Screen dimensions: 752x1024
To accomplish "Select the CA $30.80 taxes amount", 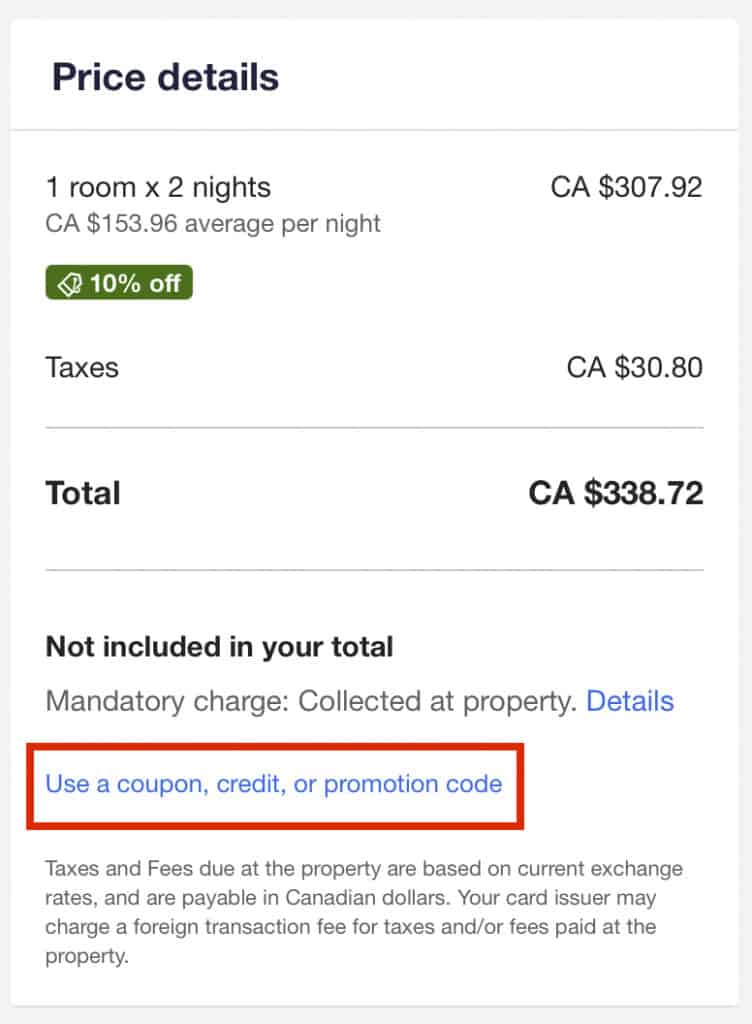I will (635, 368).
